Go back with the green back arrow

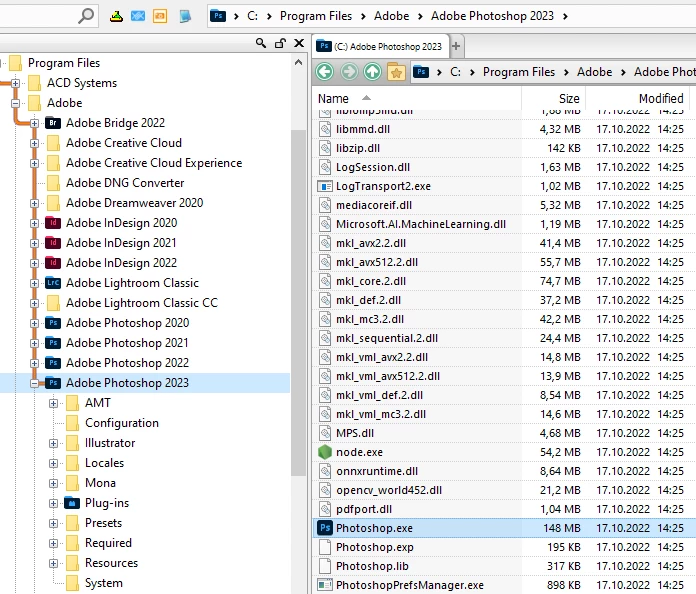(324, 71)
